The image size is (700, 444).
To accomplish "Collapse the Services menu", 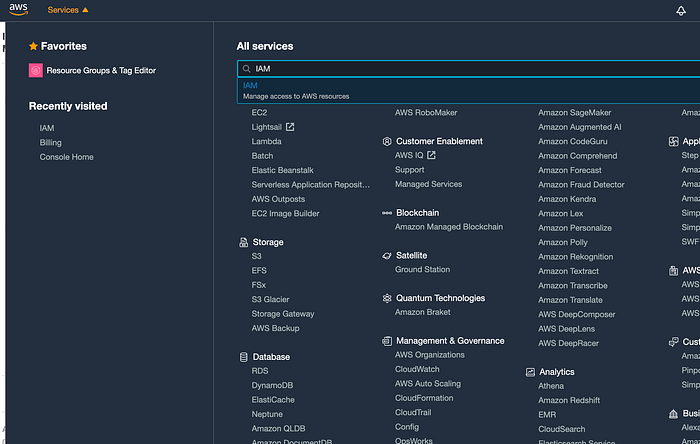I will (68, 10).
